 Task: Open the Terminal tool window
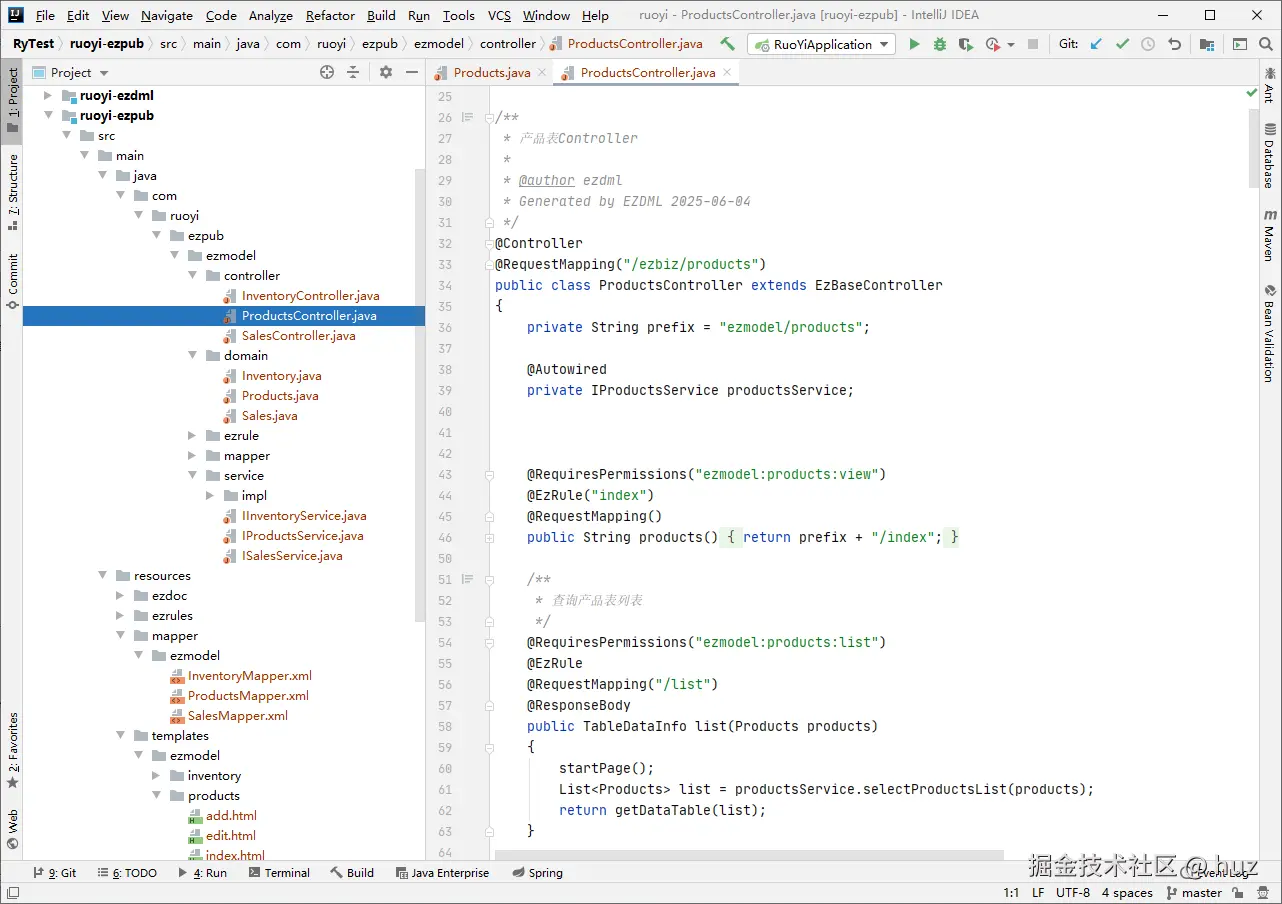[279, 873]
